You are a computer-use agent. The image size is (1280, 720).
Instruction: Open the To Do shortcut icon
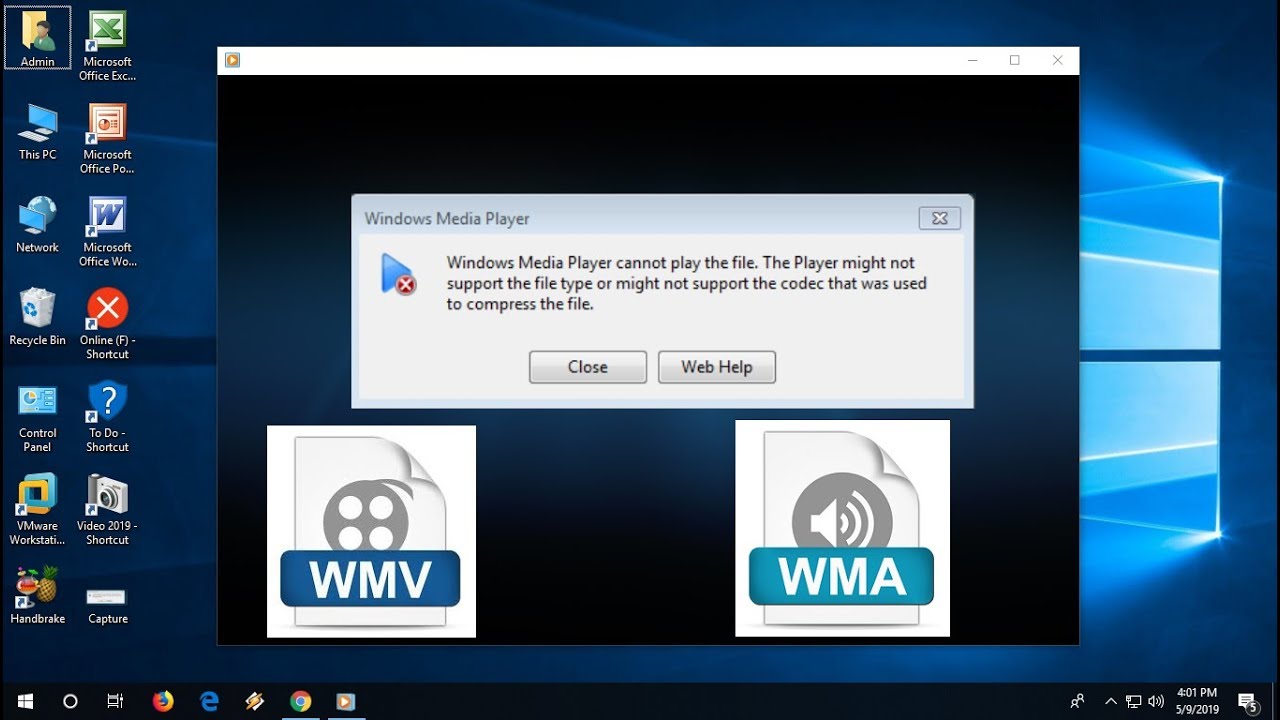[107, 417]
